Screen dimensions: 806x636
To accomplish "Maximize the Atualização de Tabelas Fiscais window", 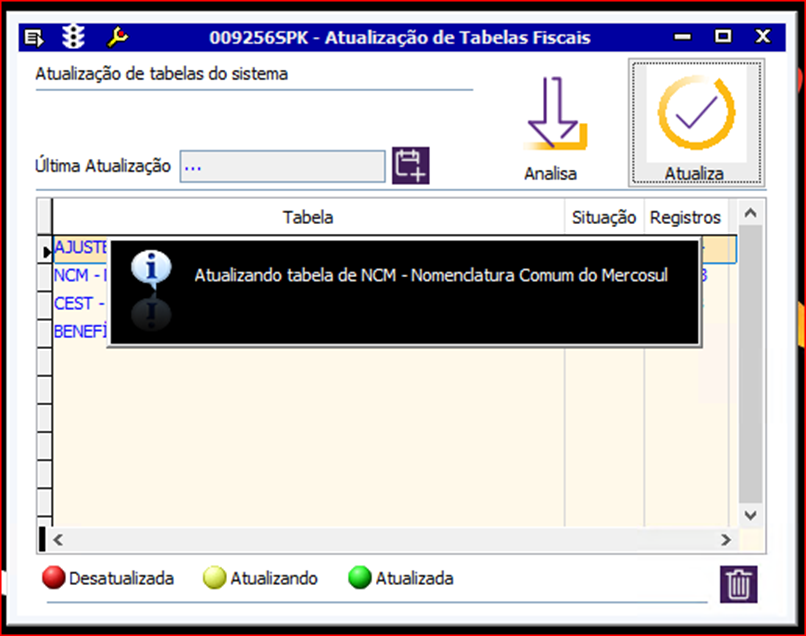I will click(x=723, y=37).
